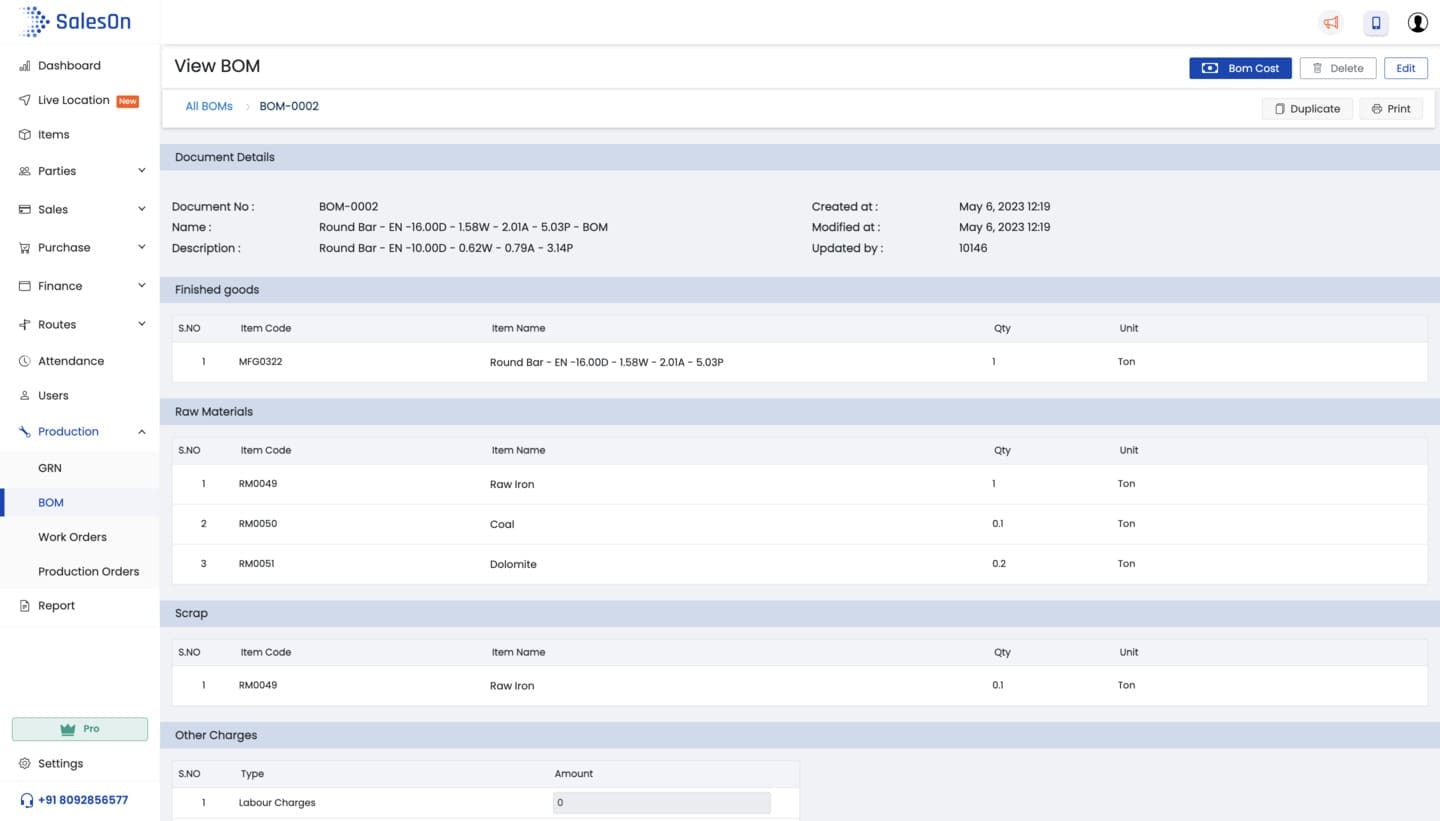
Task: Expand the Finance submenu chevron
Action: [142, 286]
